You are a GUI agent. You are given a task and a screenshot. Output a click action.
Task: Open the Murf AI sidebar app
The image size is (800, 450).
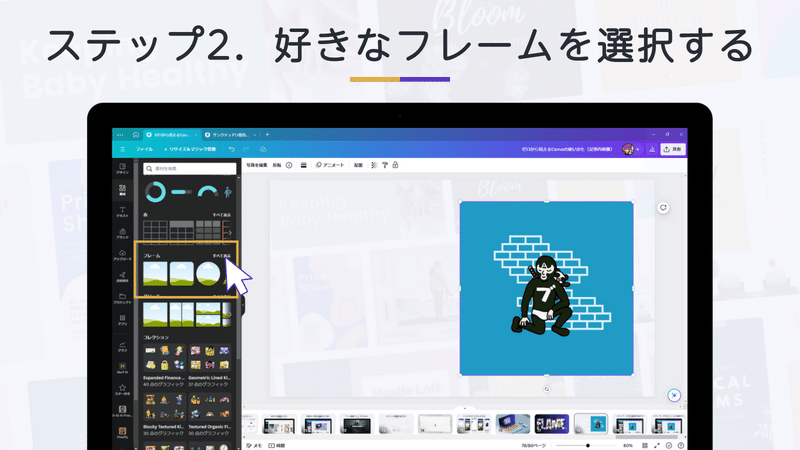(x=122, y=368)
